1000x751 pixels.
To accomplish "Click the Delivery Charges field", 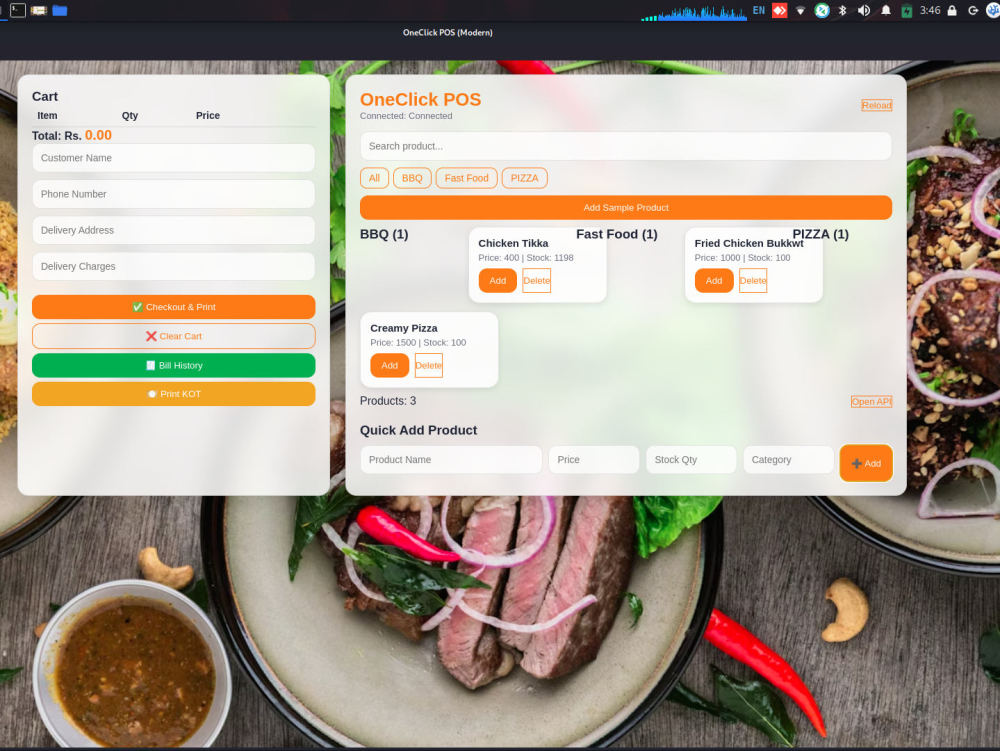I will click(x=173, y=266).
